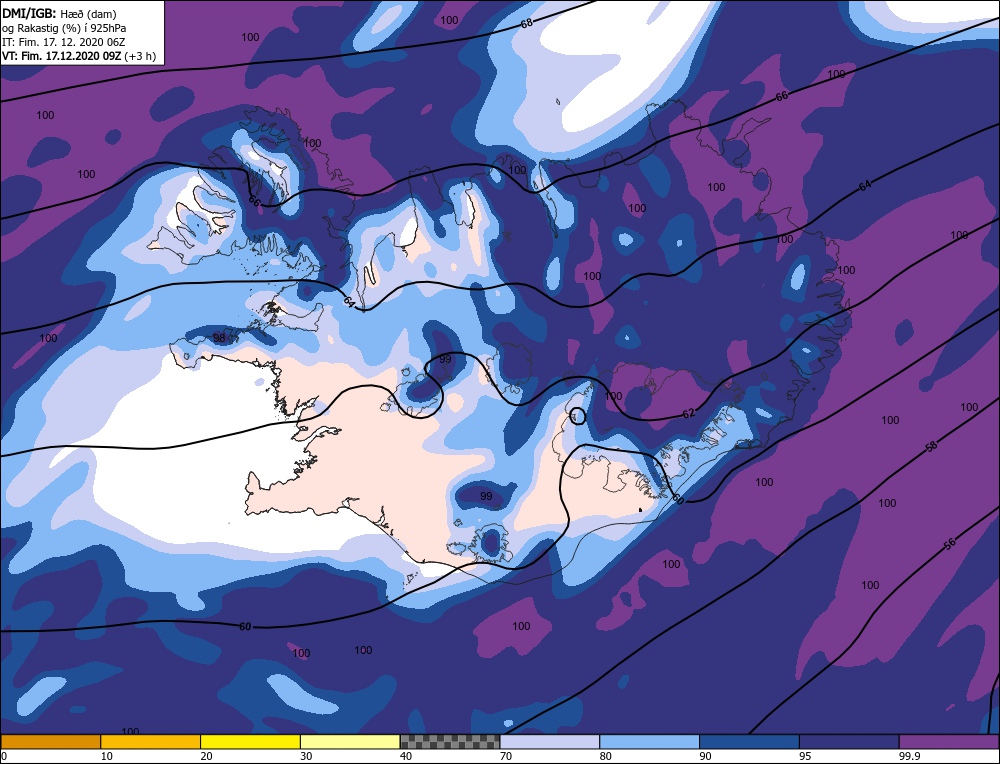Click the orange 10–20 legend swatch

point(151,742)
